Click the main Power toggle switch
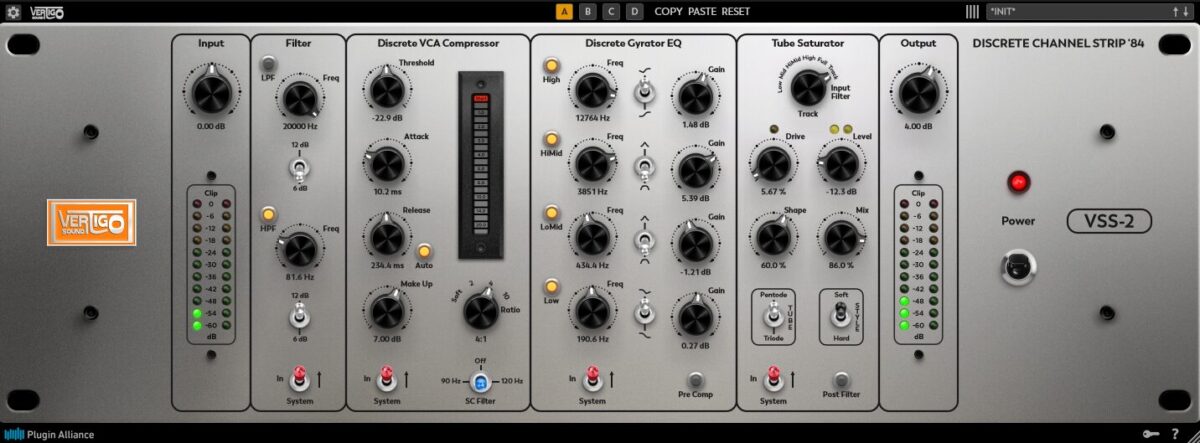The image size is (1200, 443). click(x=1019, y=267)
